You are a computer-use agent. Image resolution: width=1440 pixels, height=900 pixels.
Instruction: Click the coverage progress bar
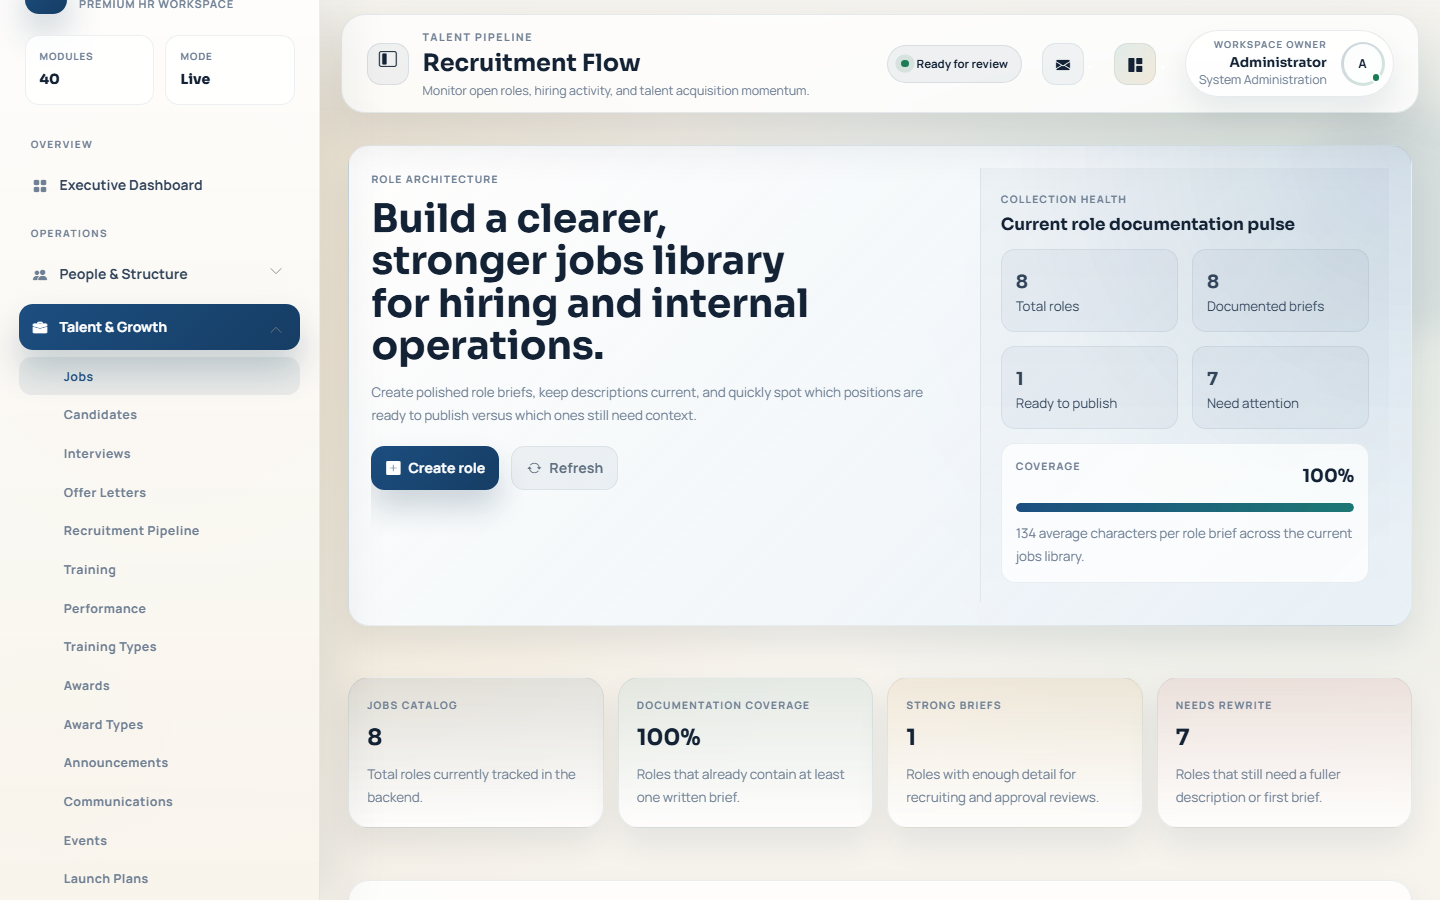(1184, 508)
